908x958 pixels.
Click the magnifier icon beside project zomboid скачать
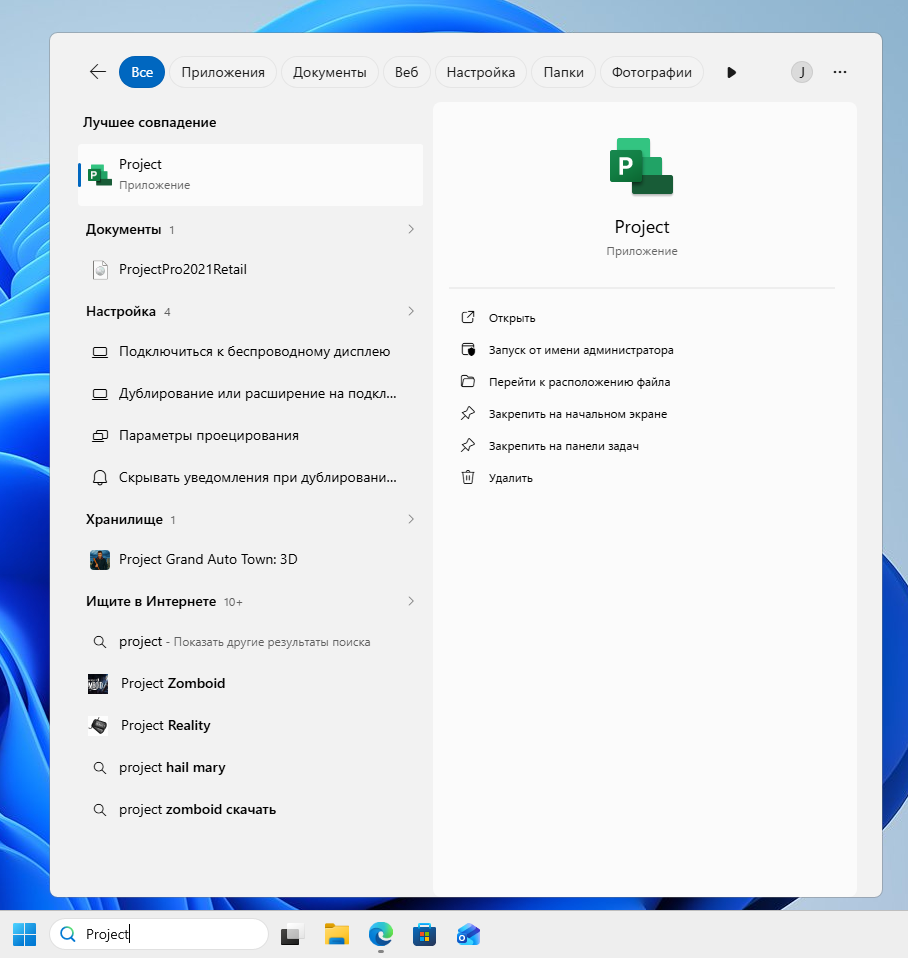click(100, 810)
